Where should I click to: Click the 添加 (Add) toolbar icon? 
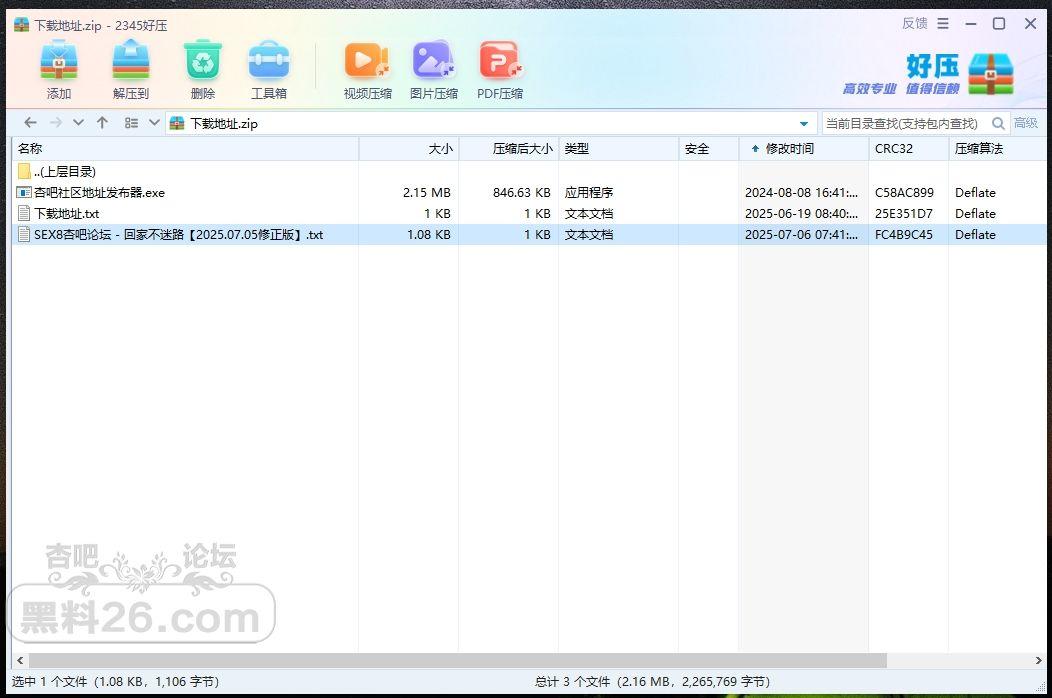coord(58,60)
